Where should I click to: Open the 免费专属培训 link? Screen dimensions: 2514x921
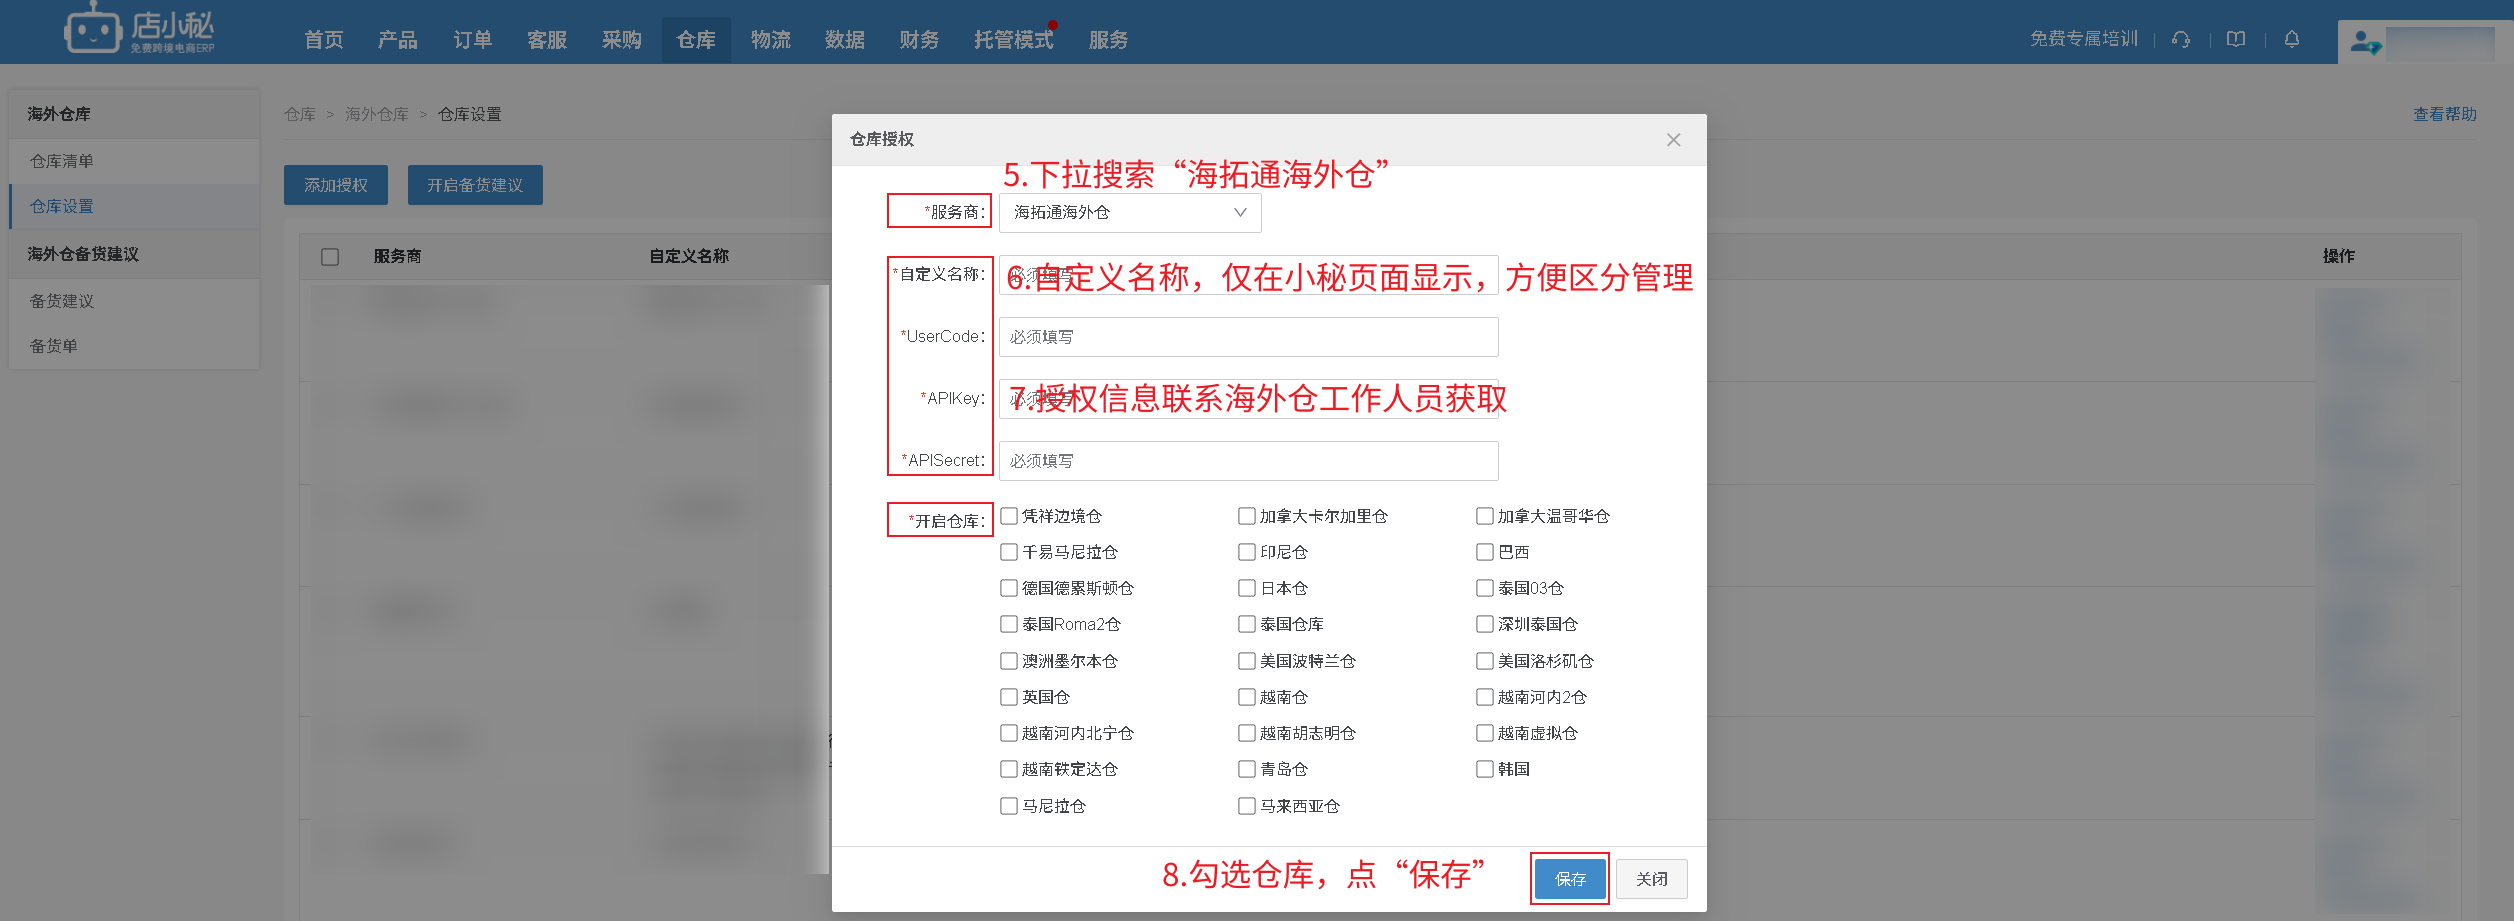point(2084,39)
